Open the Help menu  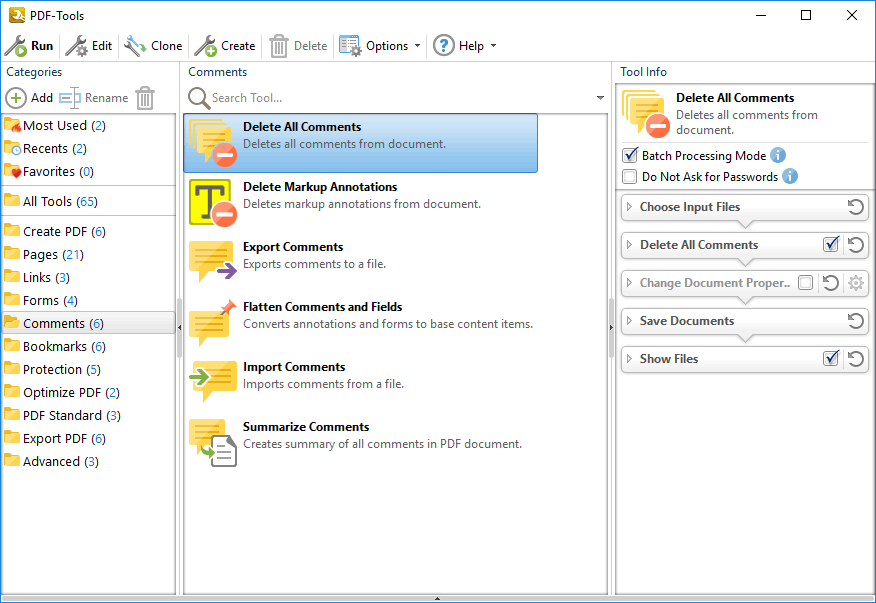(465, 46)
